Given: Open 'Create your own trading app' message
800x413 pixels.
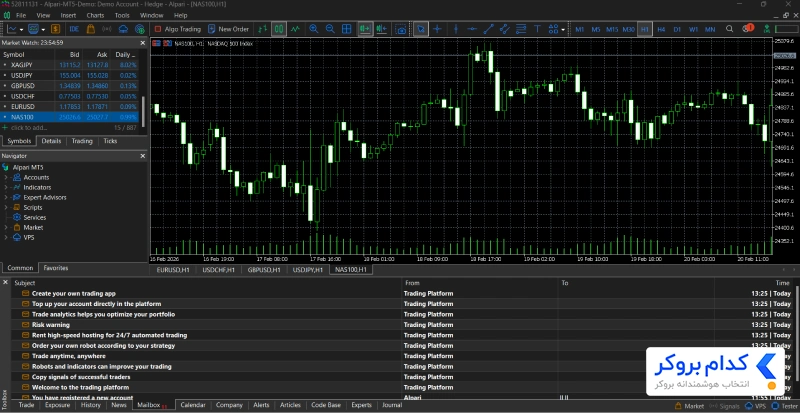Looking at the screenshot, I should [x=73, y=294].
